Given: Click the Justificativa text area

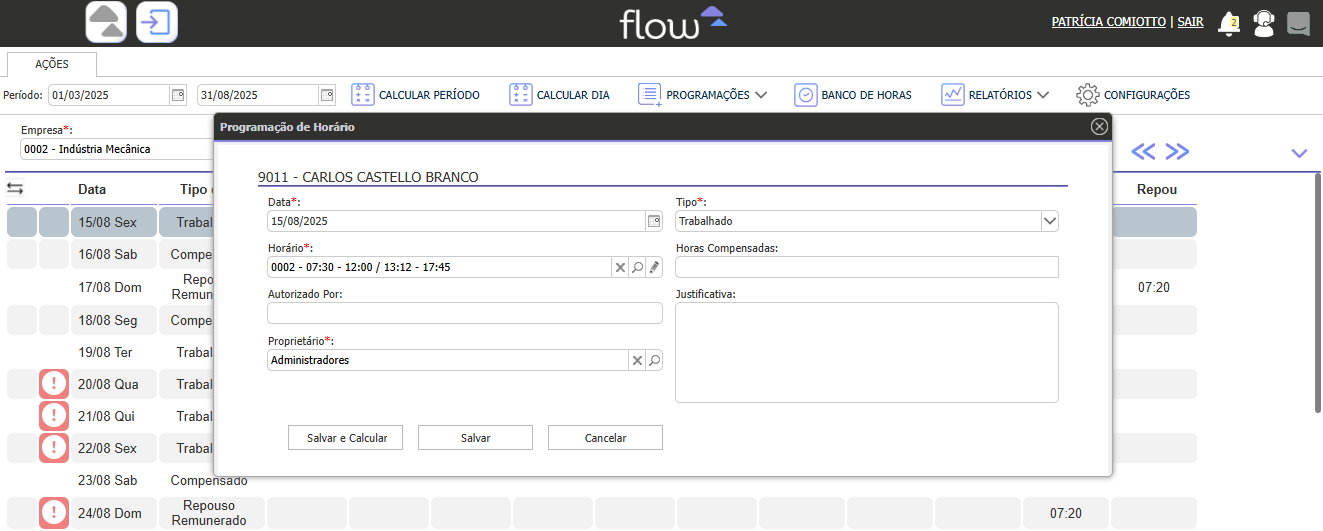Looking at the screenshot, I should point(866,352).
